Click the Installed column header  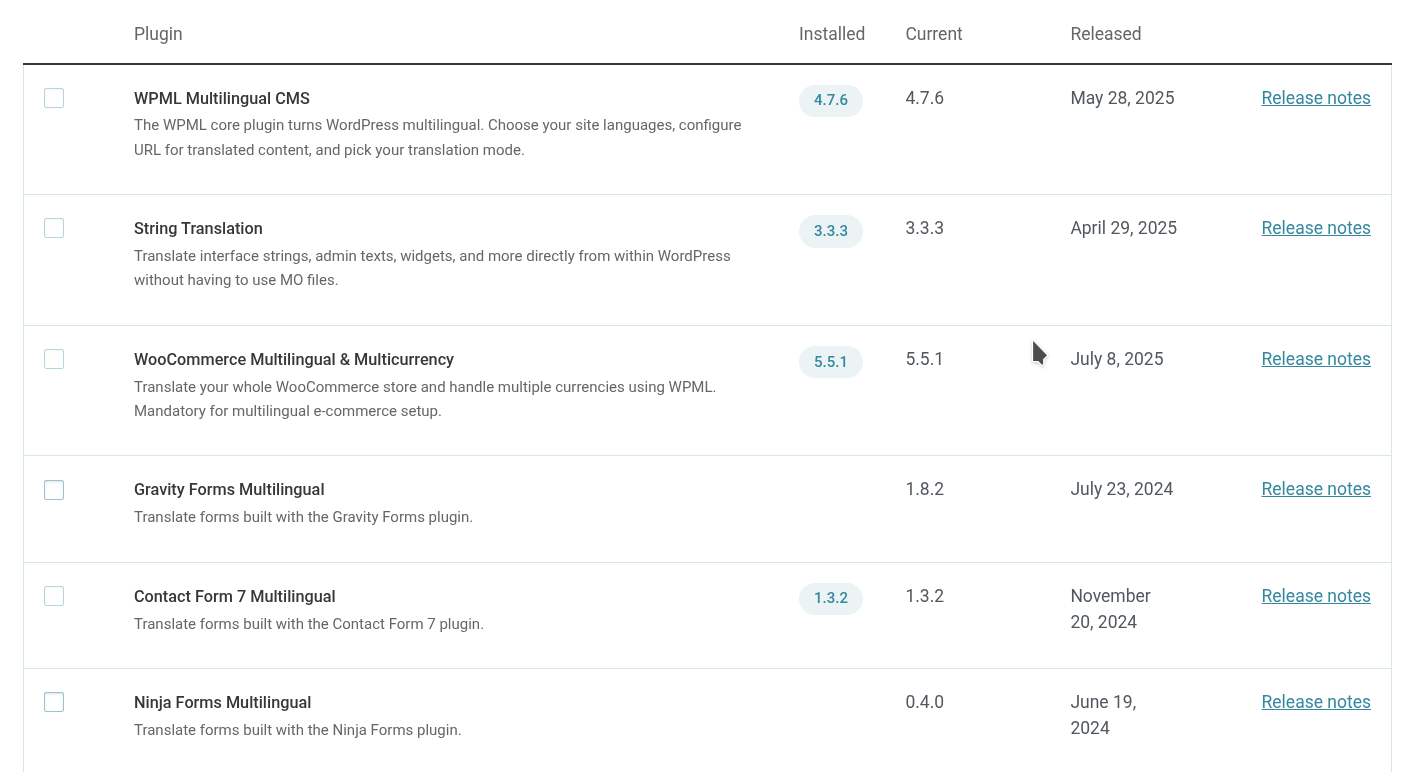[831, 34]
